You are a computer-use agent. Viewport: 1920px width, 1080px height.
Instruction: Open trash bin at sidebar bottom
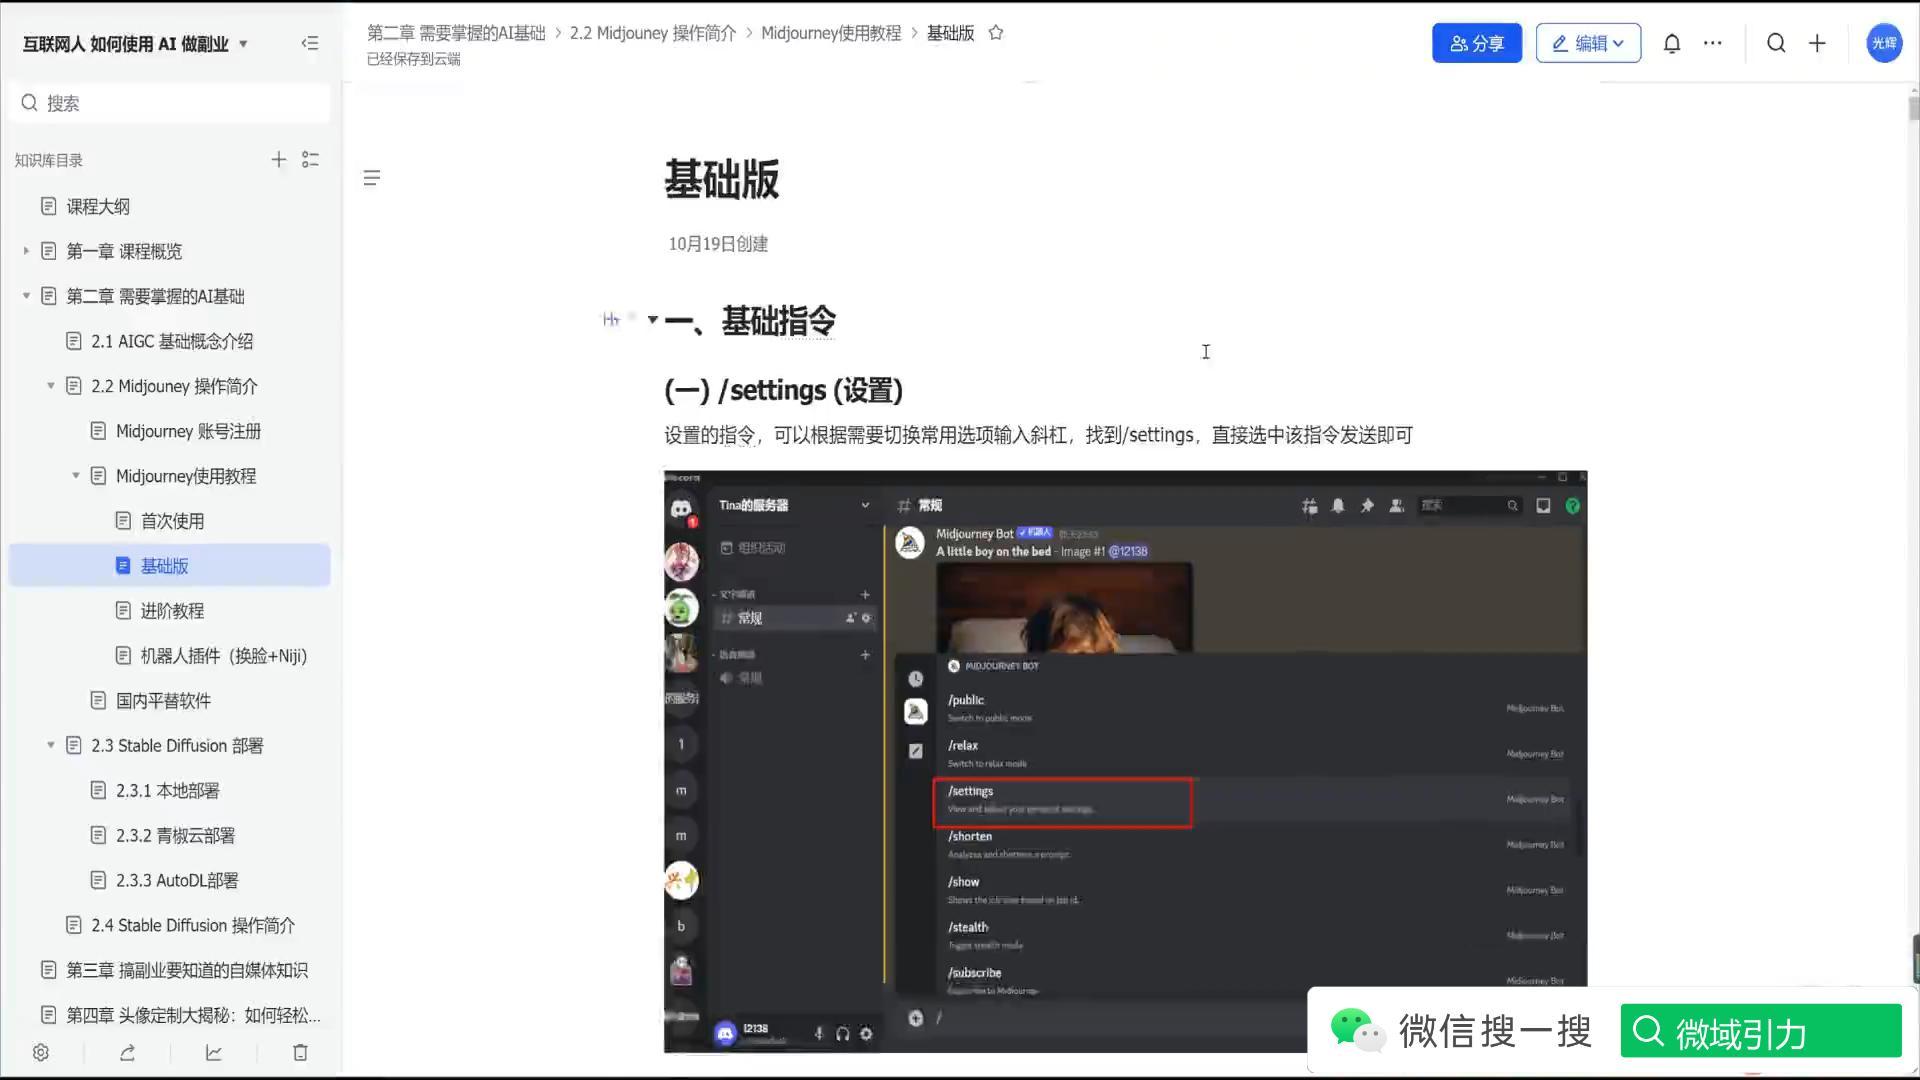point(300,1053)
